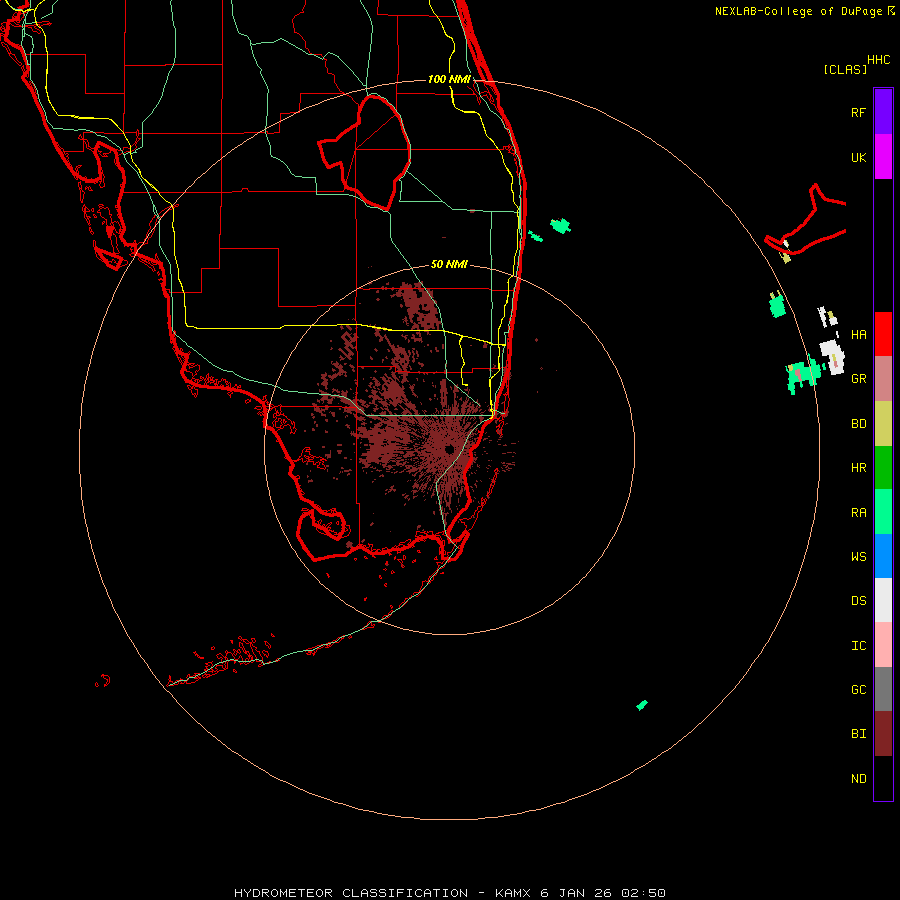Click the IC pink legend swatch
The height and width of the screenshot is (900, 900).
pyautogui.click(x=883, y=645)
